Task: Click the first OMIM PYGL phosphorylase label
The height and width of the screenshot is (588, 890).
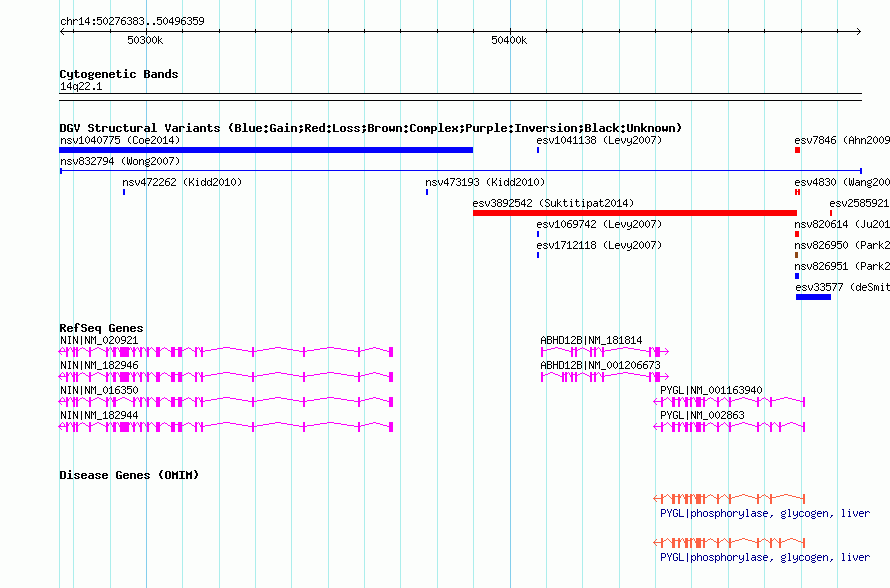Action: point(765,514)
